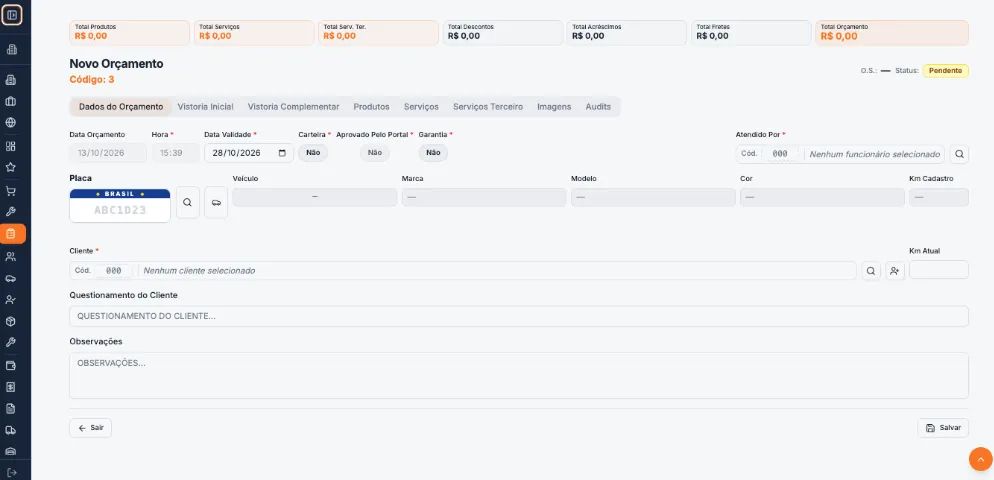Click the Observações text area

519,376
